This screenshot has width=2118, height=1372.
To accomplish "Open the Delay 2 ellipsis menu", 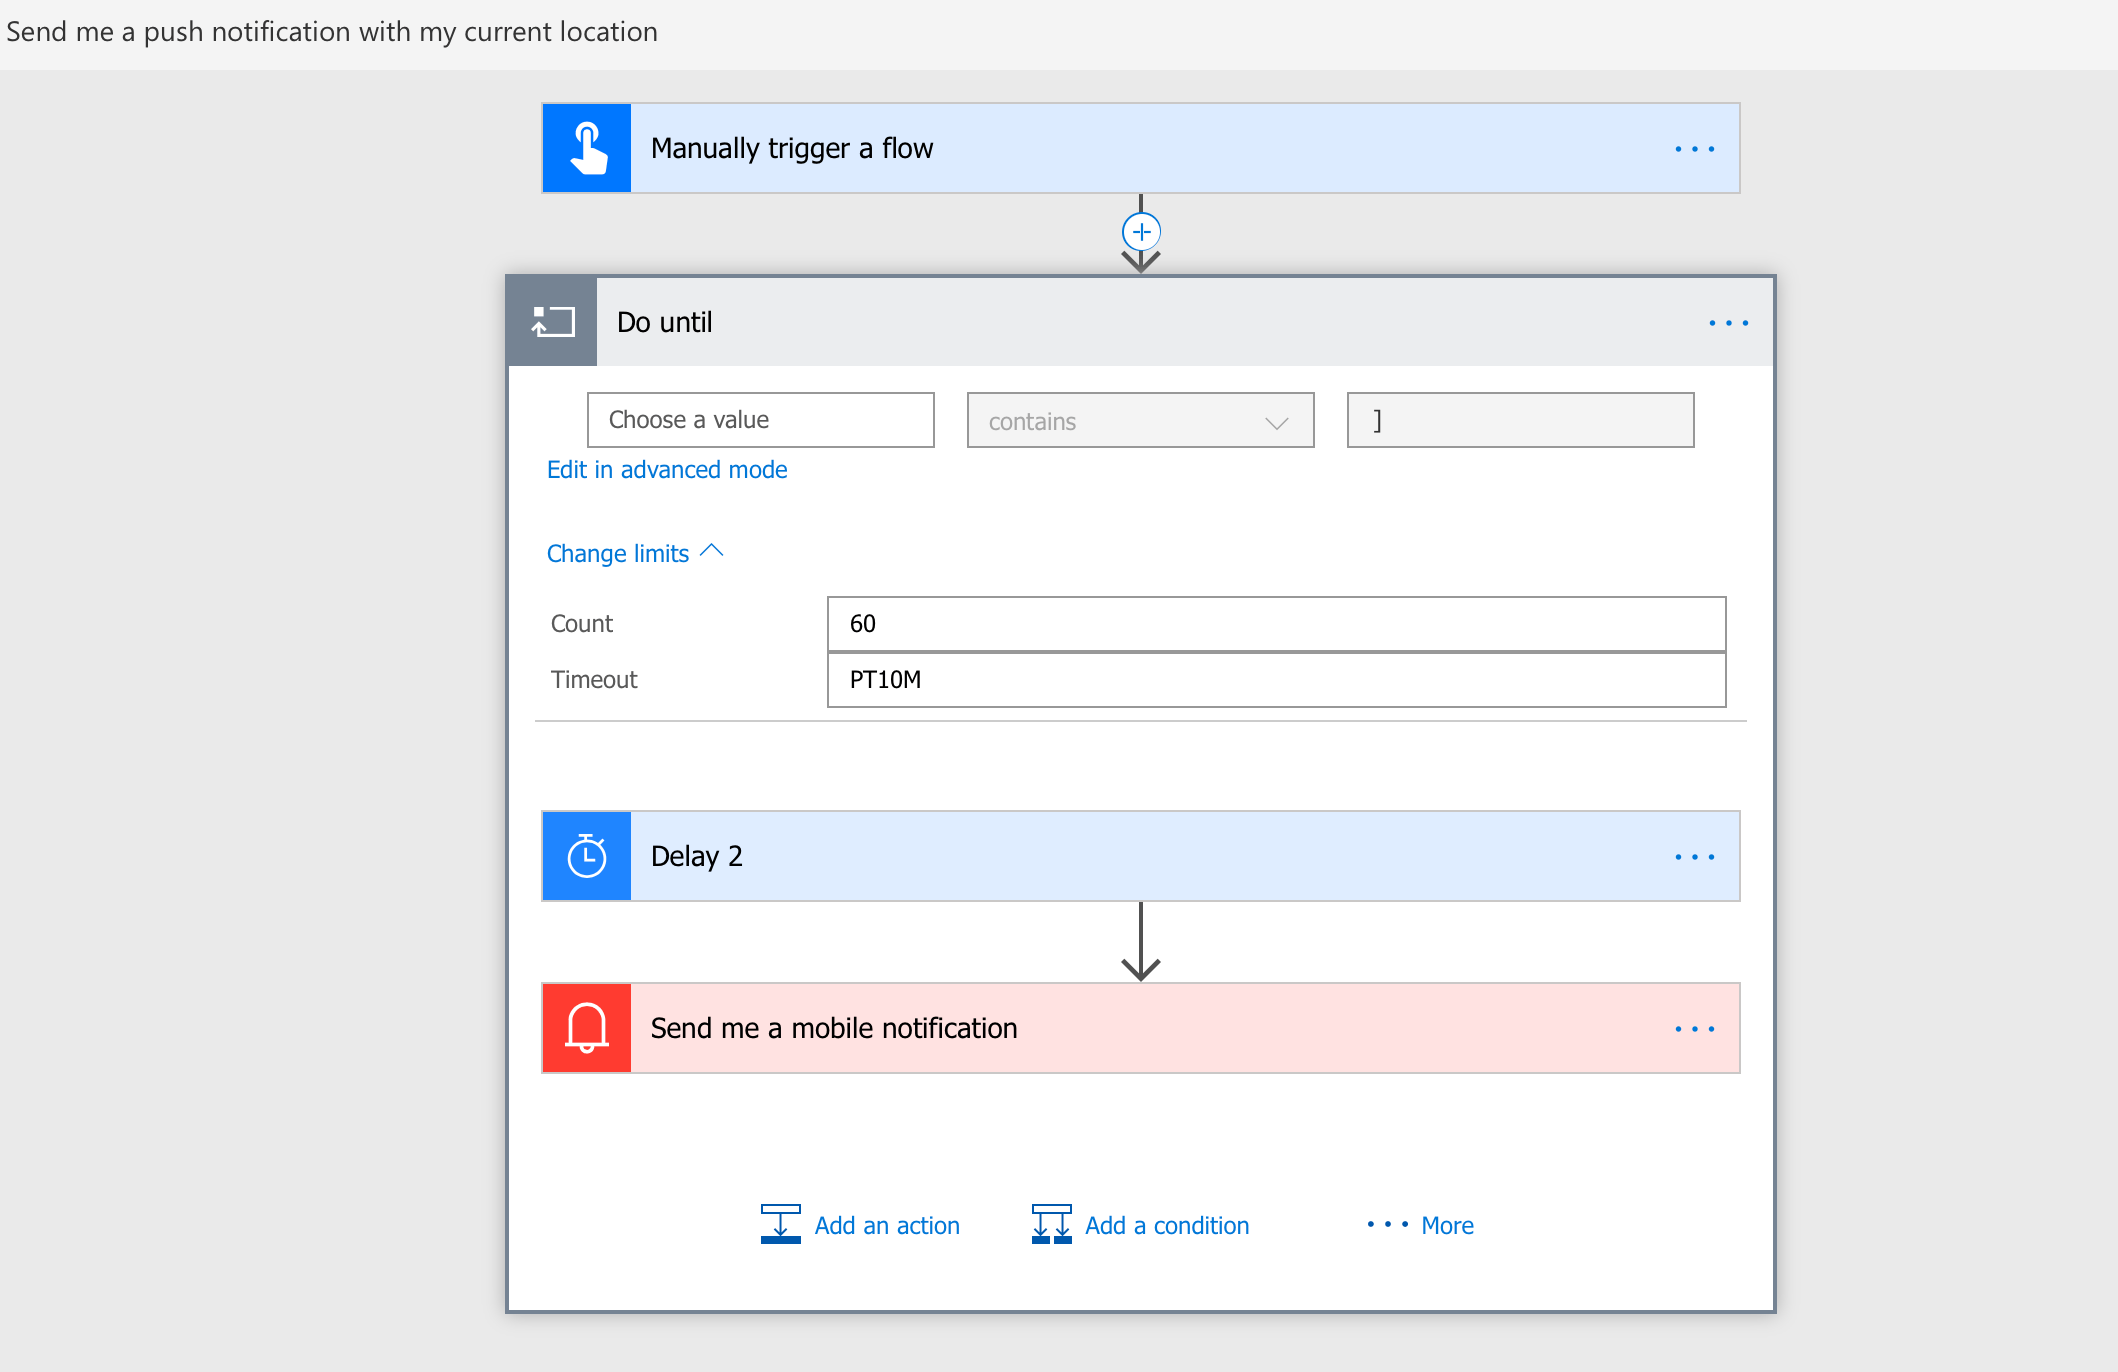I will click(x=1694, y=857).
